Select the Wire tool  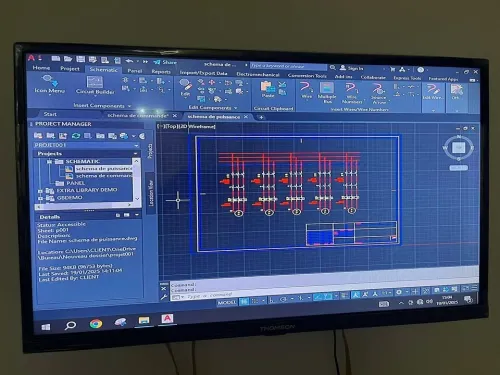pyautogui.click(x=306, y=90)
